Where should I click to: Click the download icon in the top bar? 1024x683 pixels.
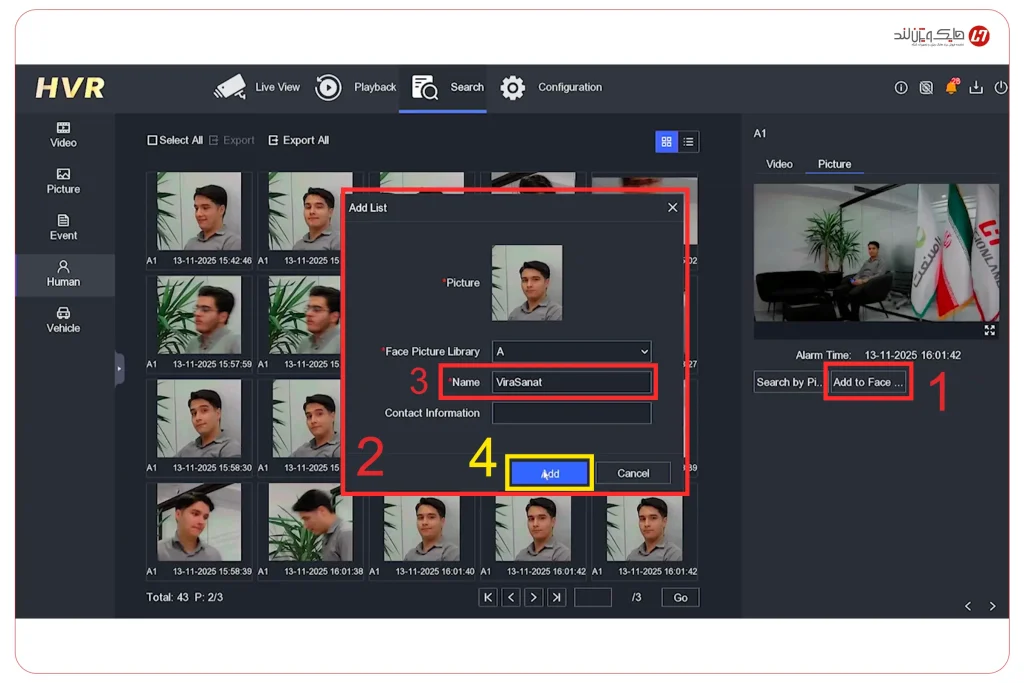[977, 88]
